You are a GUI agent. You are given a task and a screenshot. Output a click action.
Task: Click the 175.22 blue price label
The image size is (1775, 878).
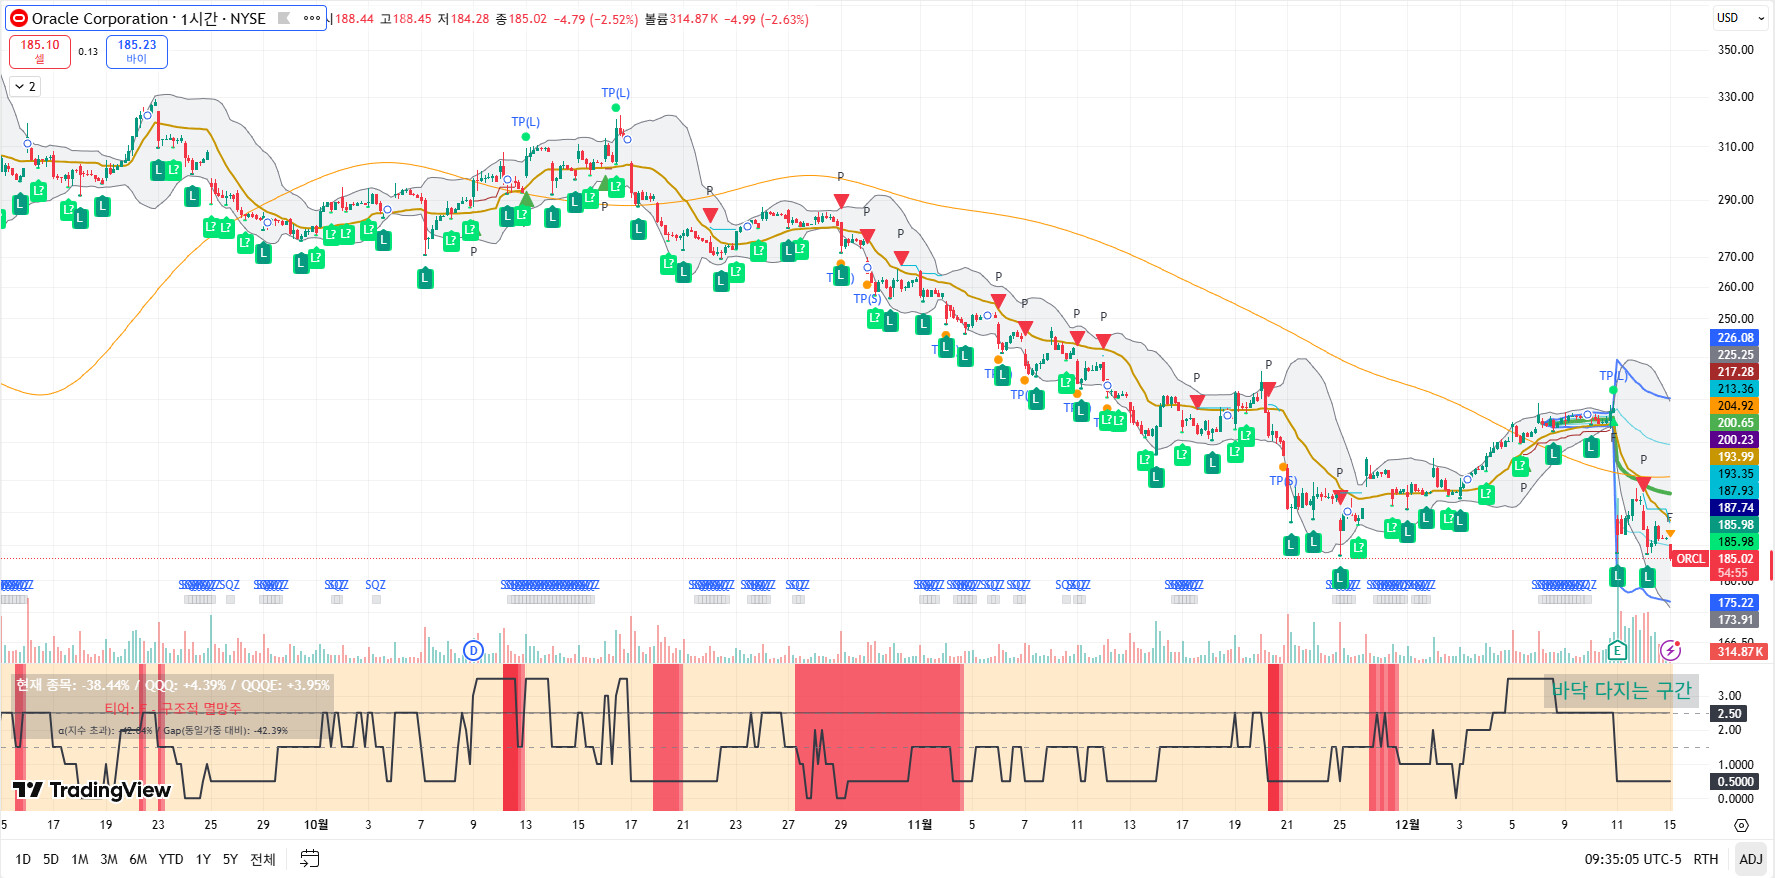(1736, 603)
